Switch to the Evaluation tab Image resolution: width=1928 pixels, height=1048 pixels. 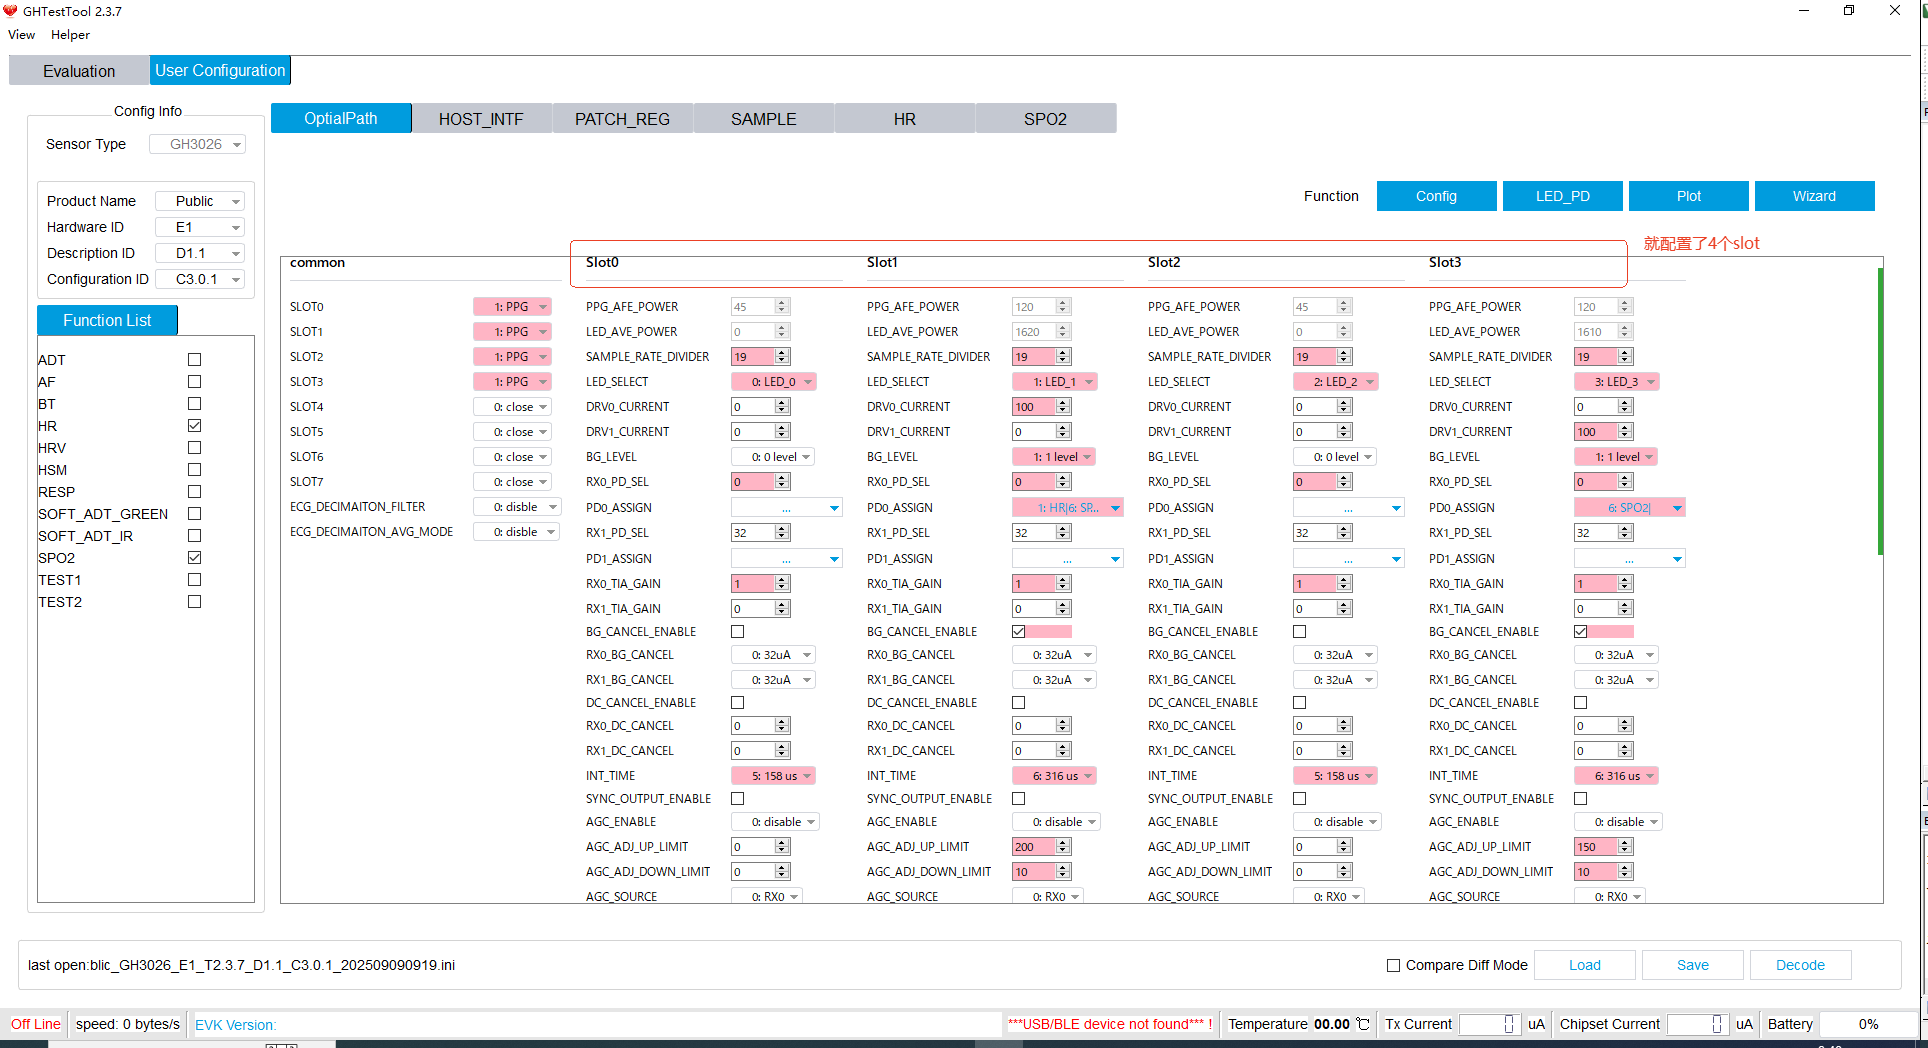[x=79, y=71]
